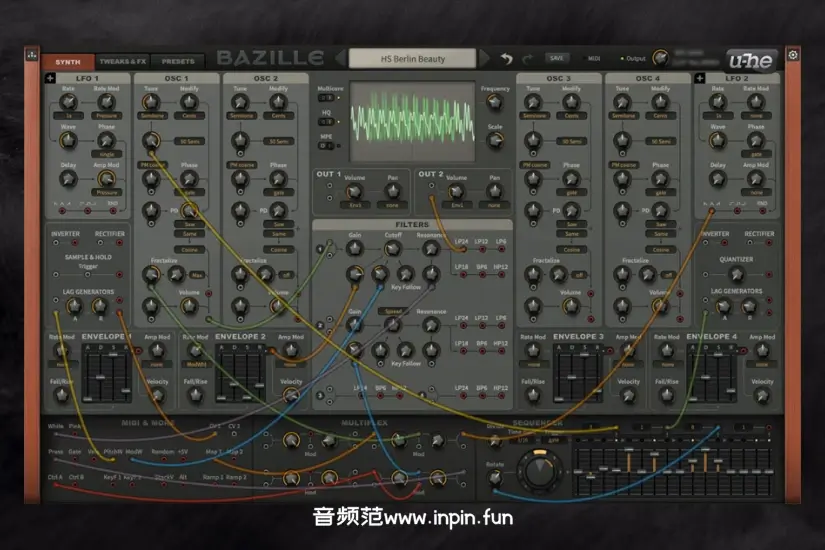Viewport: 825px width, 550px height.
Task: Click the green oscilloscope waveform display
Action: 412,122
